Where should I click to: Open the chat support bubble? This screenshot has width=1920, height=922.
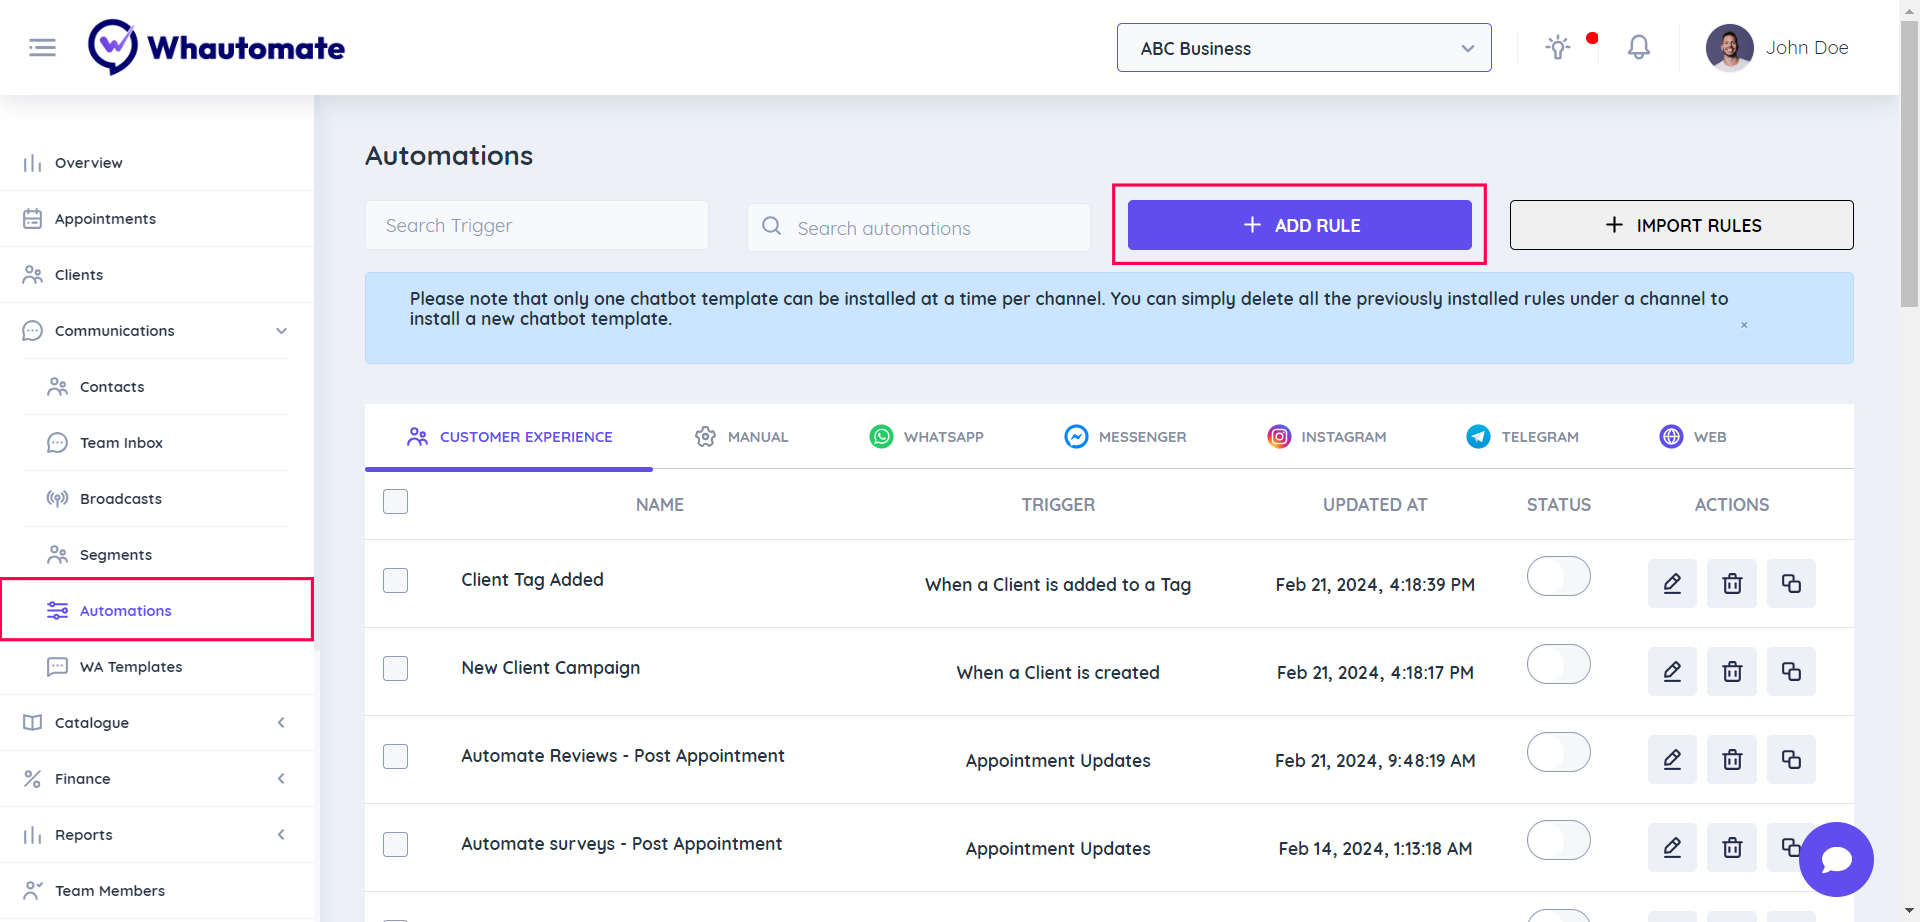coord(1836,859)
